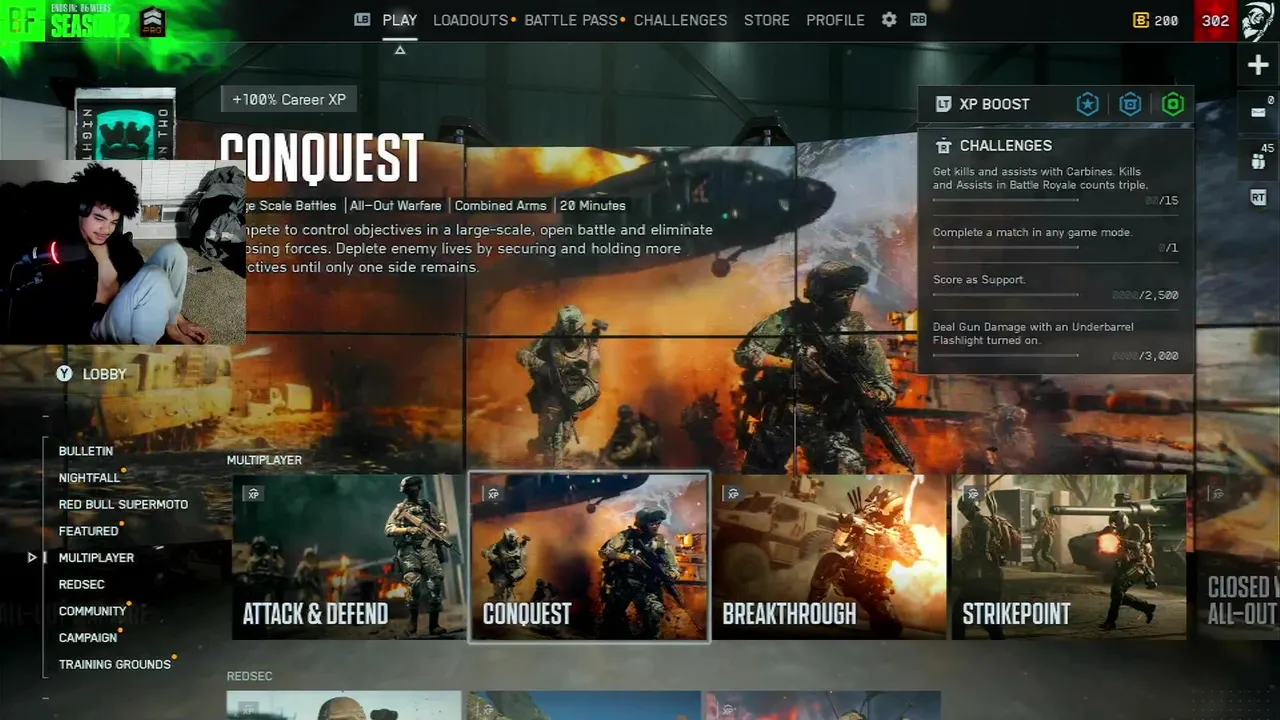Open the PROFILE tab
Screen dimensions: 1280x720
pyautogui.click(x=835, y=20)
